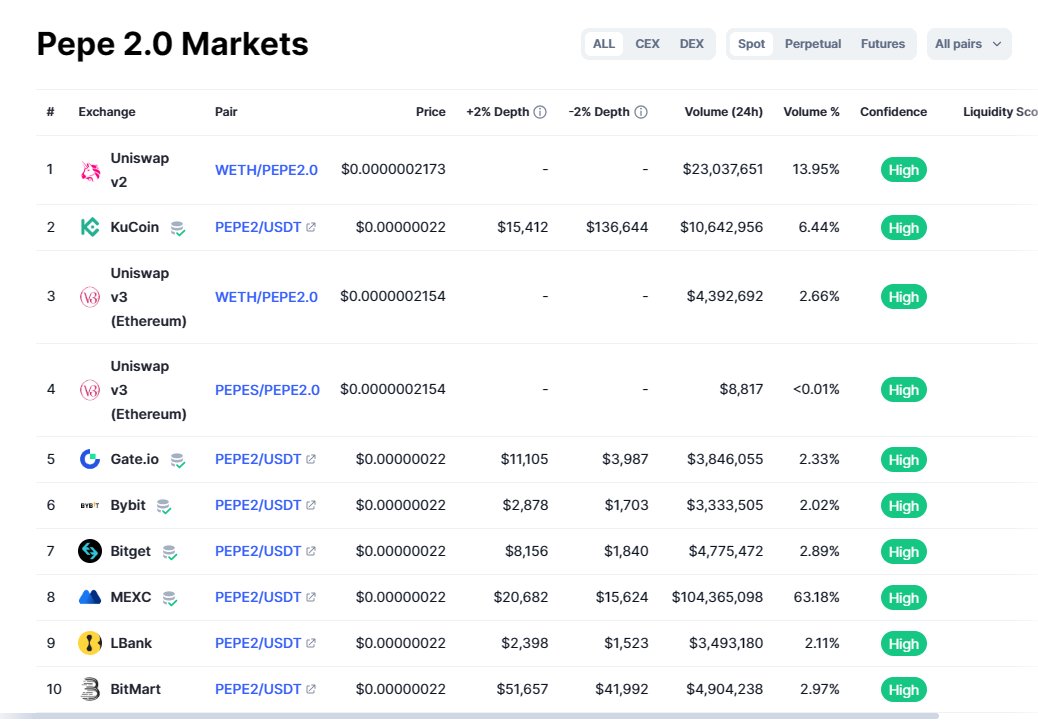The height and width of the screenshot is (725, 1038).
Task: Click BitMart +2% depth $51,657
Action: [522, 689]
